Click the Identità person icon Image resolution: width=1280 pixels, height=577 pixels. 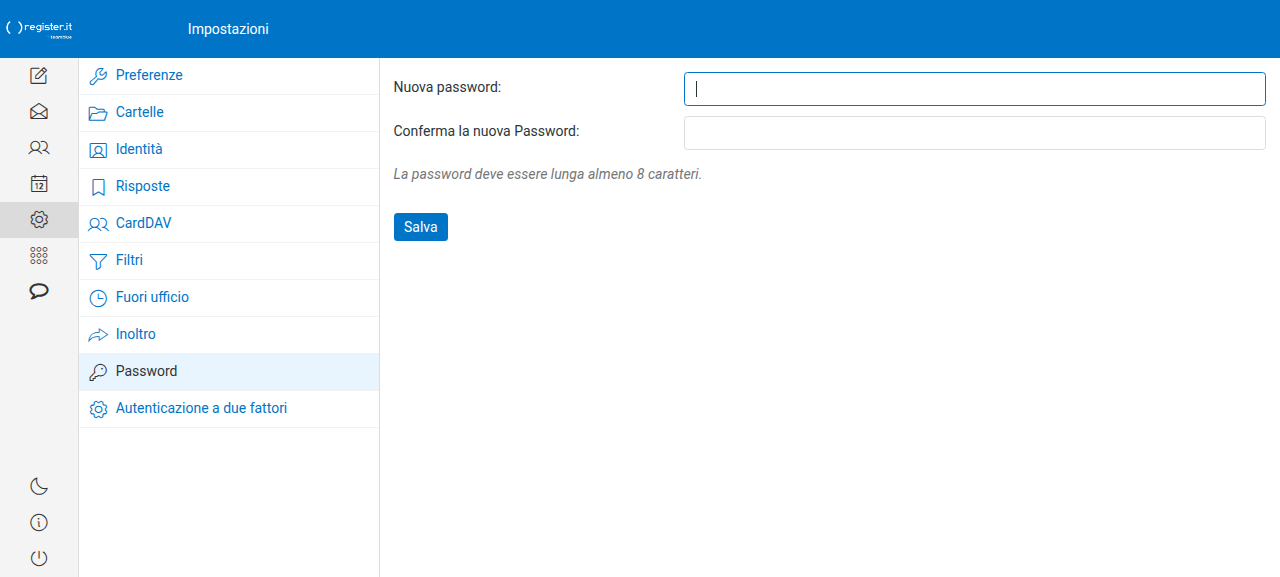98,150
